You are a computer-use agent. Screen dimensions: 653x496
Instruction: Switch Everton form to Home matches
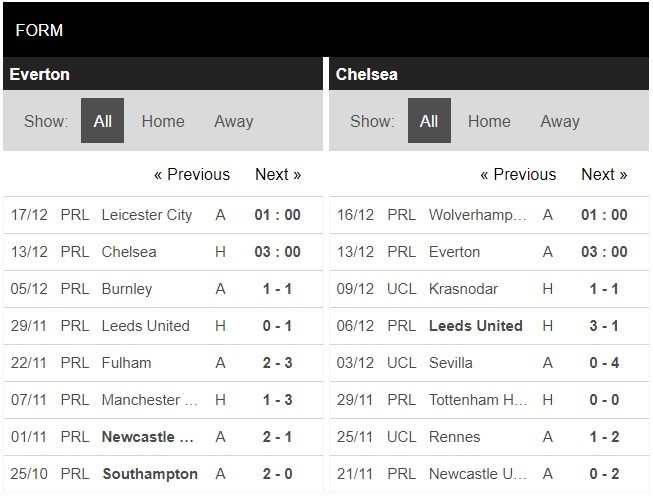pyautogui.click(x=163, y=121)
